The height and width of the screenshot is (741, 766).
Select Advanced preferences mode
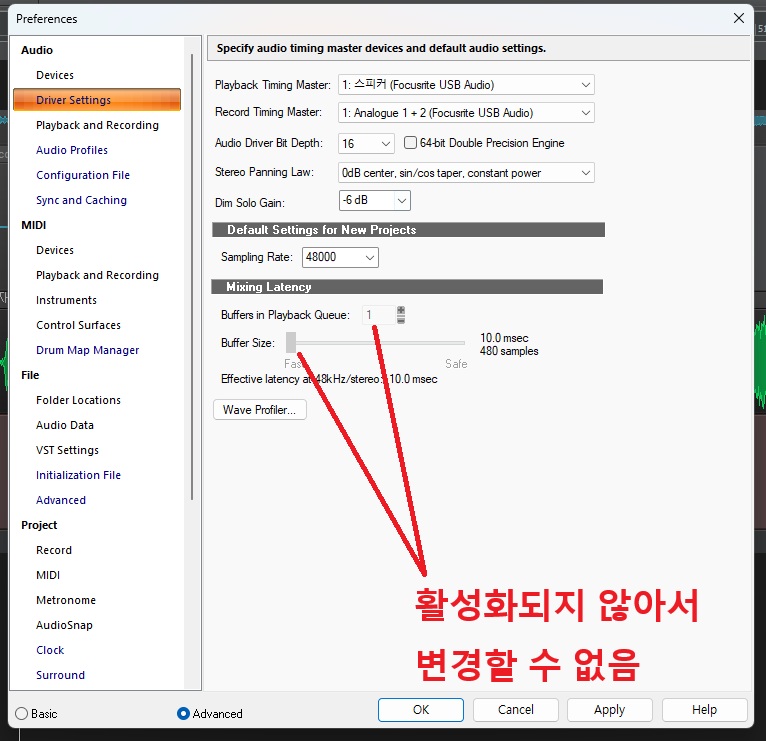point(183,714)
